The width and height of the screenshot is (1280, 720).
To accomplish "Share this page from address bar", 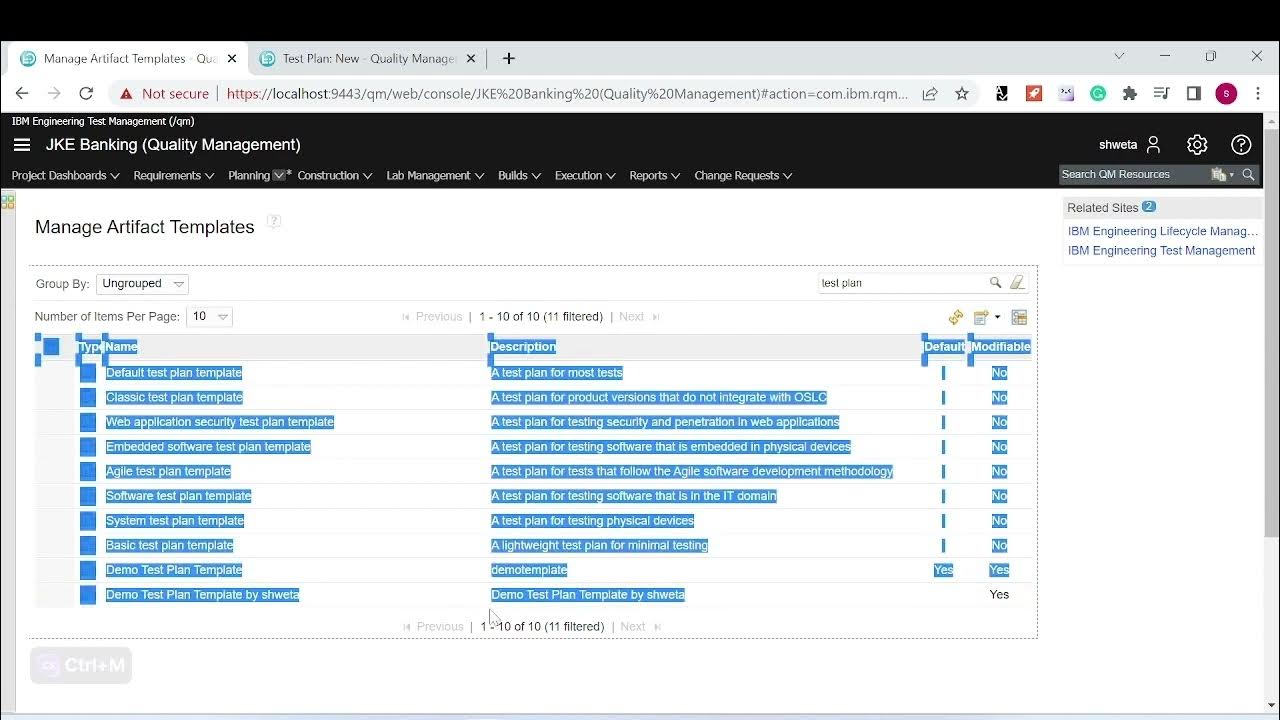I will [930, 93].
